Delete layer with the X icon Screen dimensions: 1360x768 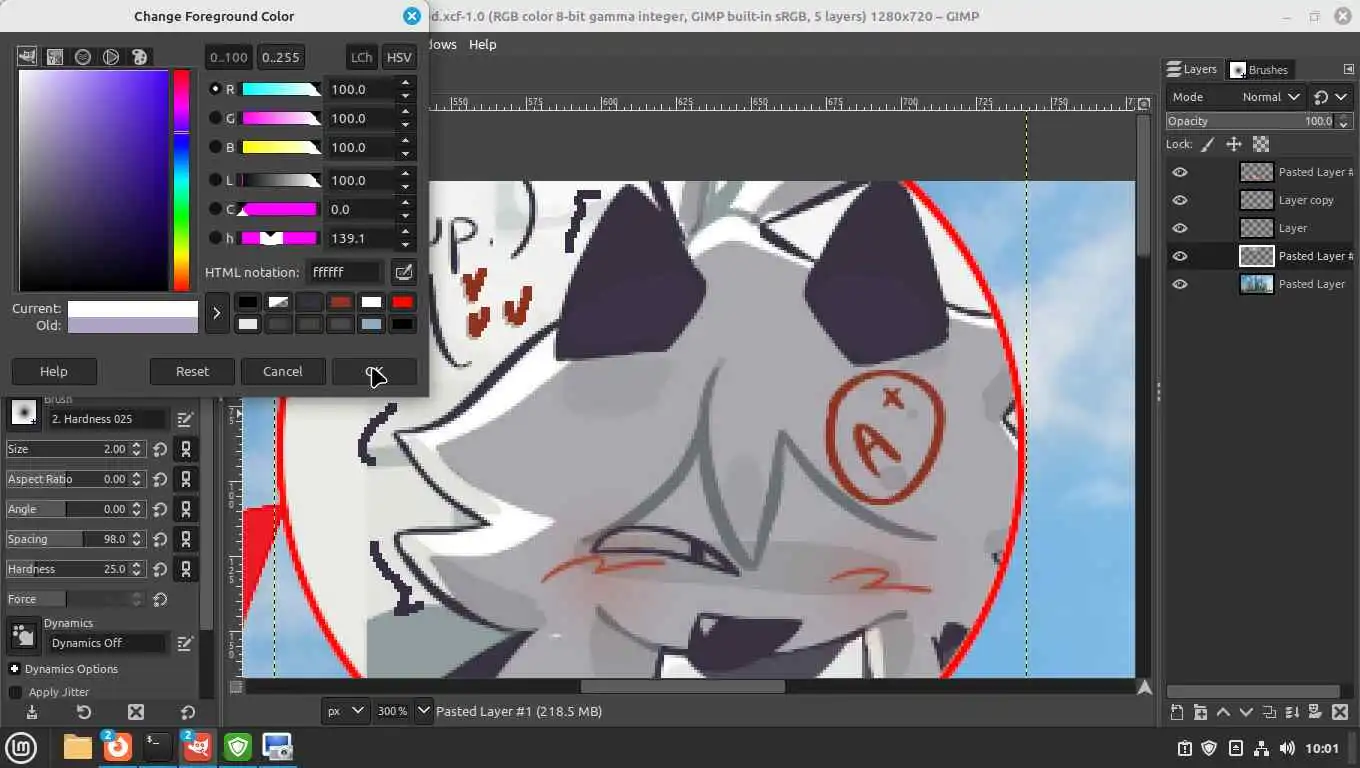1338,712
